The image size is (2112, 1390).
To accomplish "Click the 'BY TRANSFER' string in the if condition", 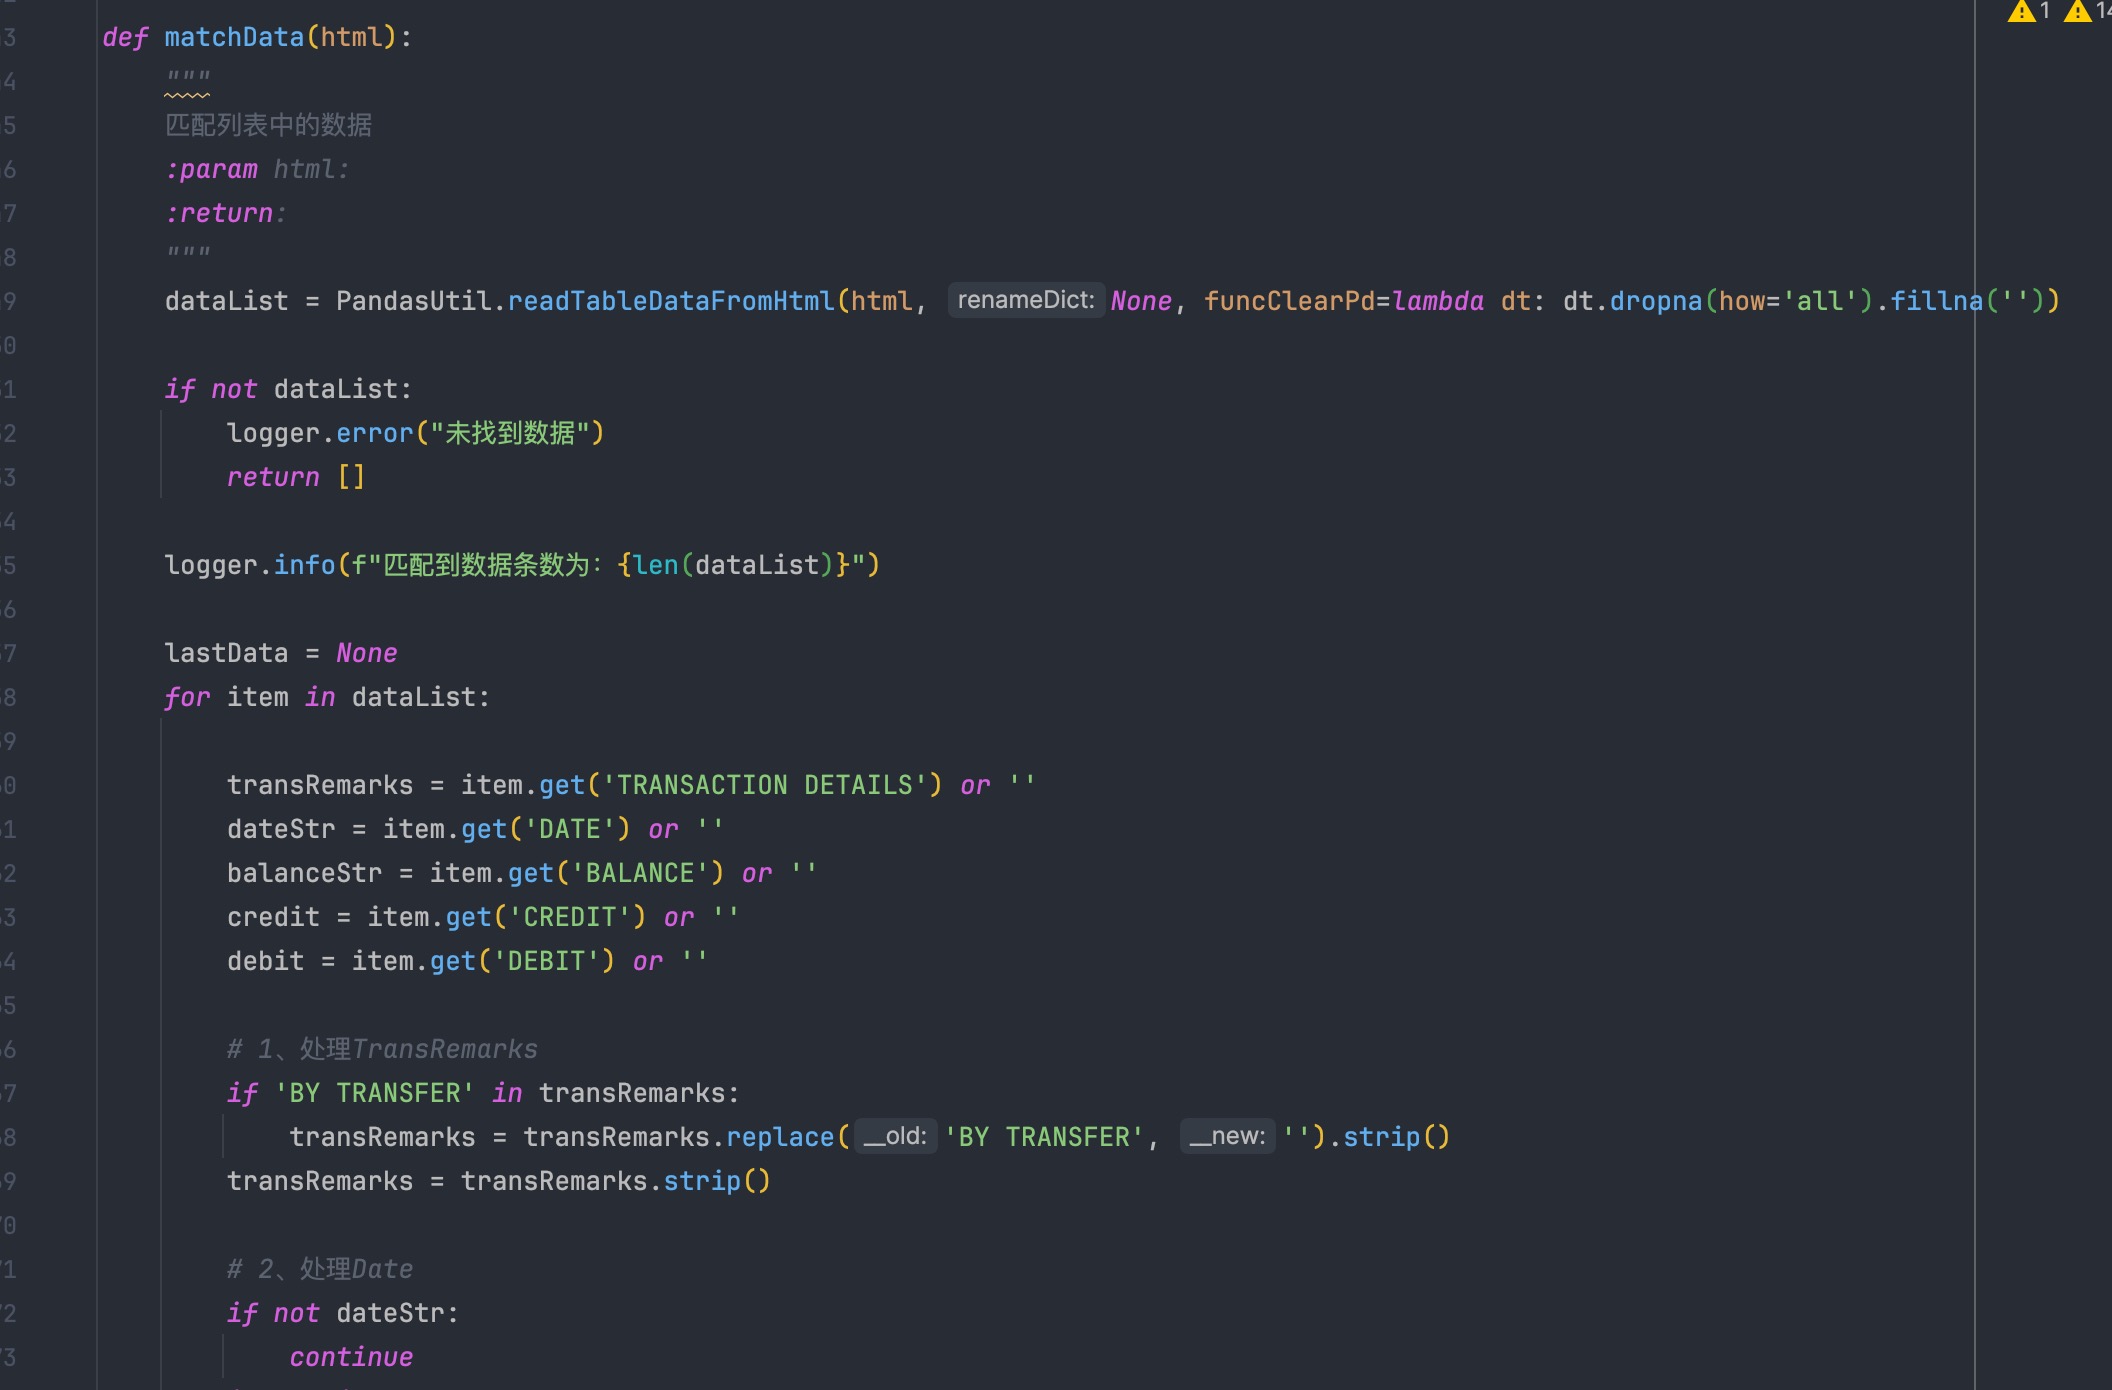I will [374, 1093].
